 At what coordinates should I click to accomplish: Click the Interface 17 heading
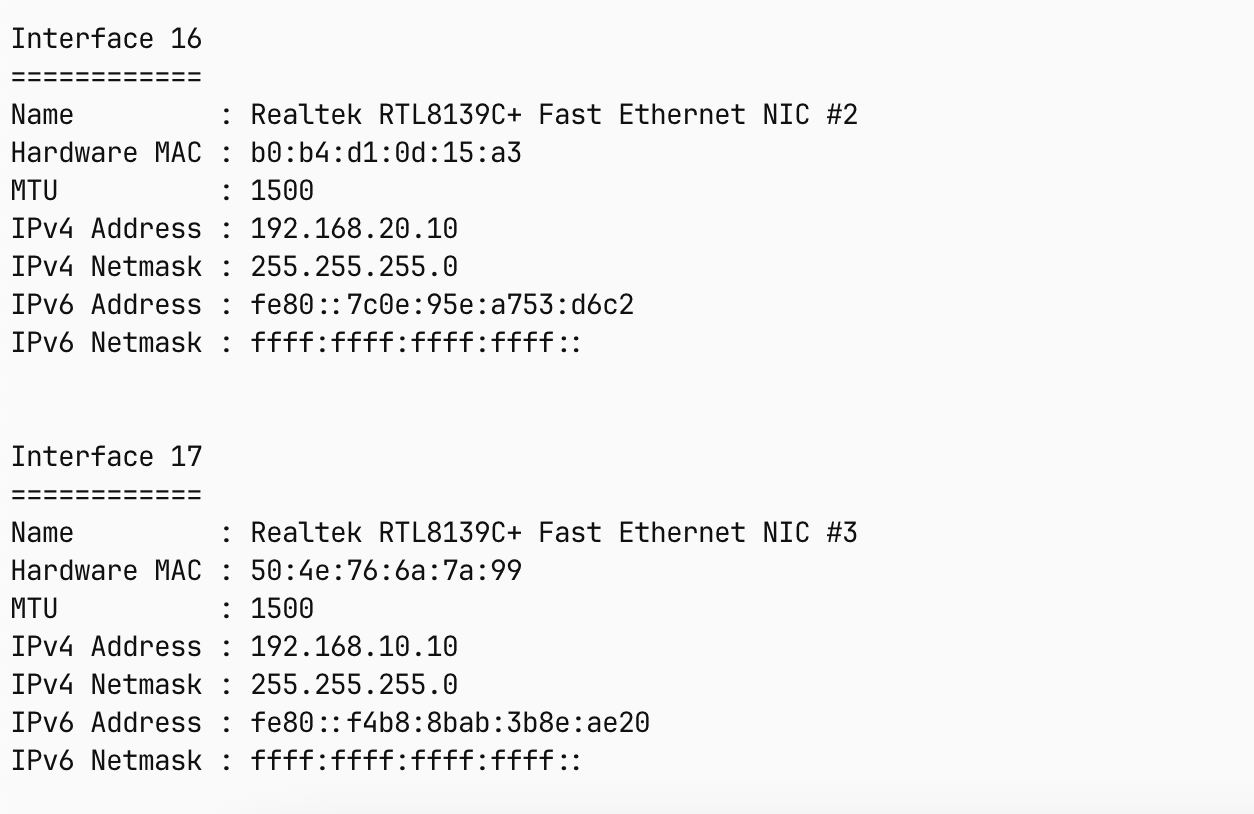tap(106, 457)
